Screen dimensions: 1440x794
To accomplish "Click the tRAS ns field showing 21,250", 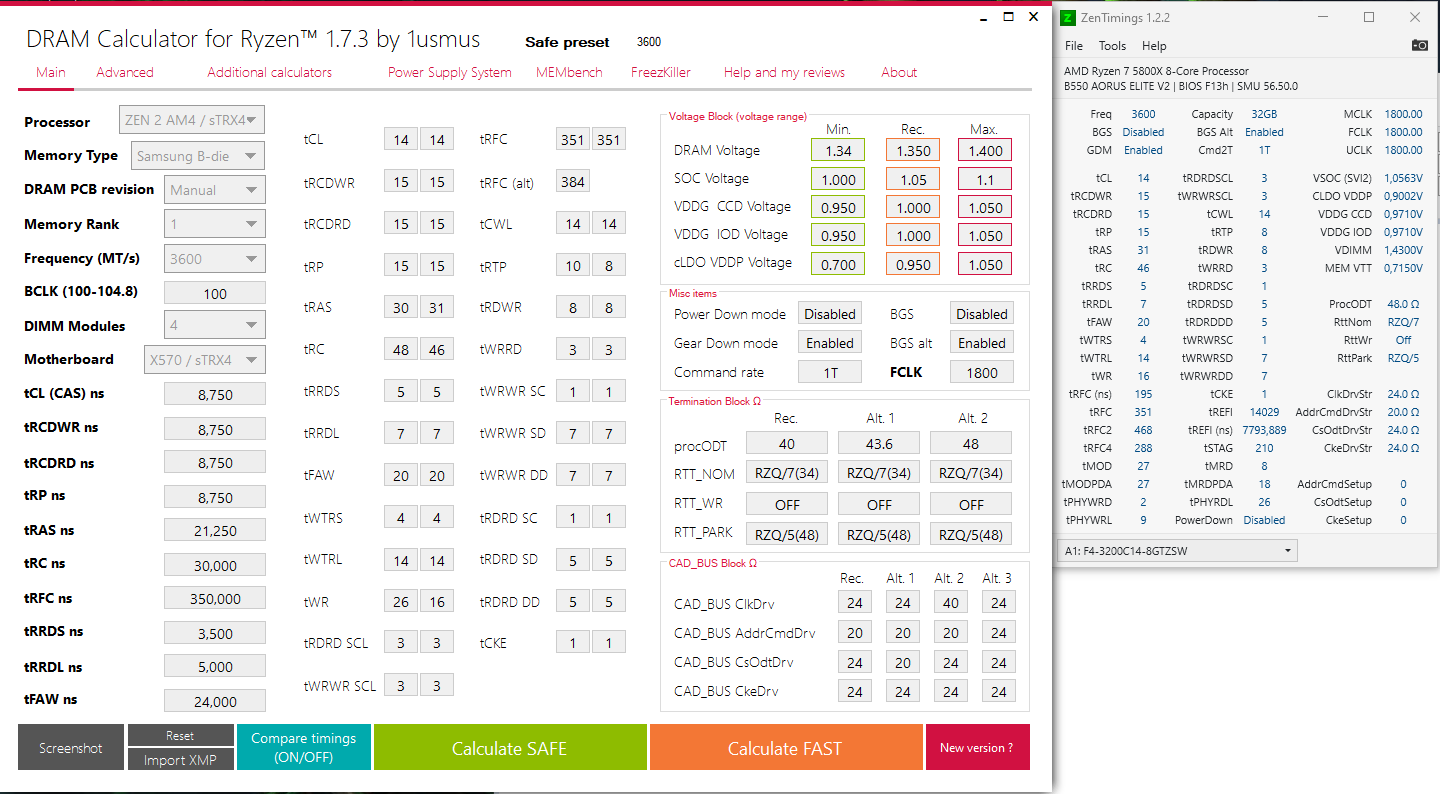I will pos(215,530).
